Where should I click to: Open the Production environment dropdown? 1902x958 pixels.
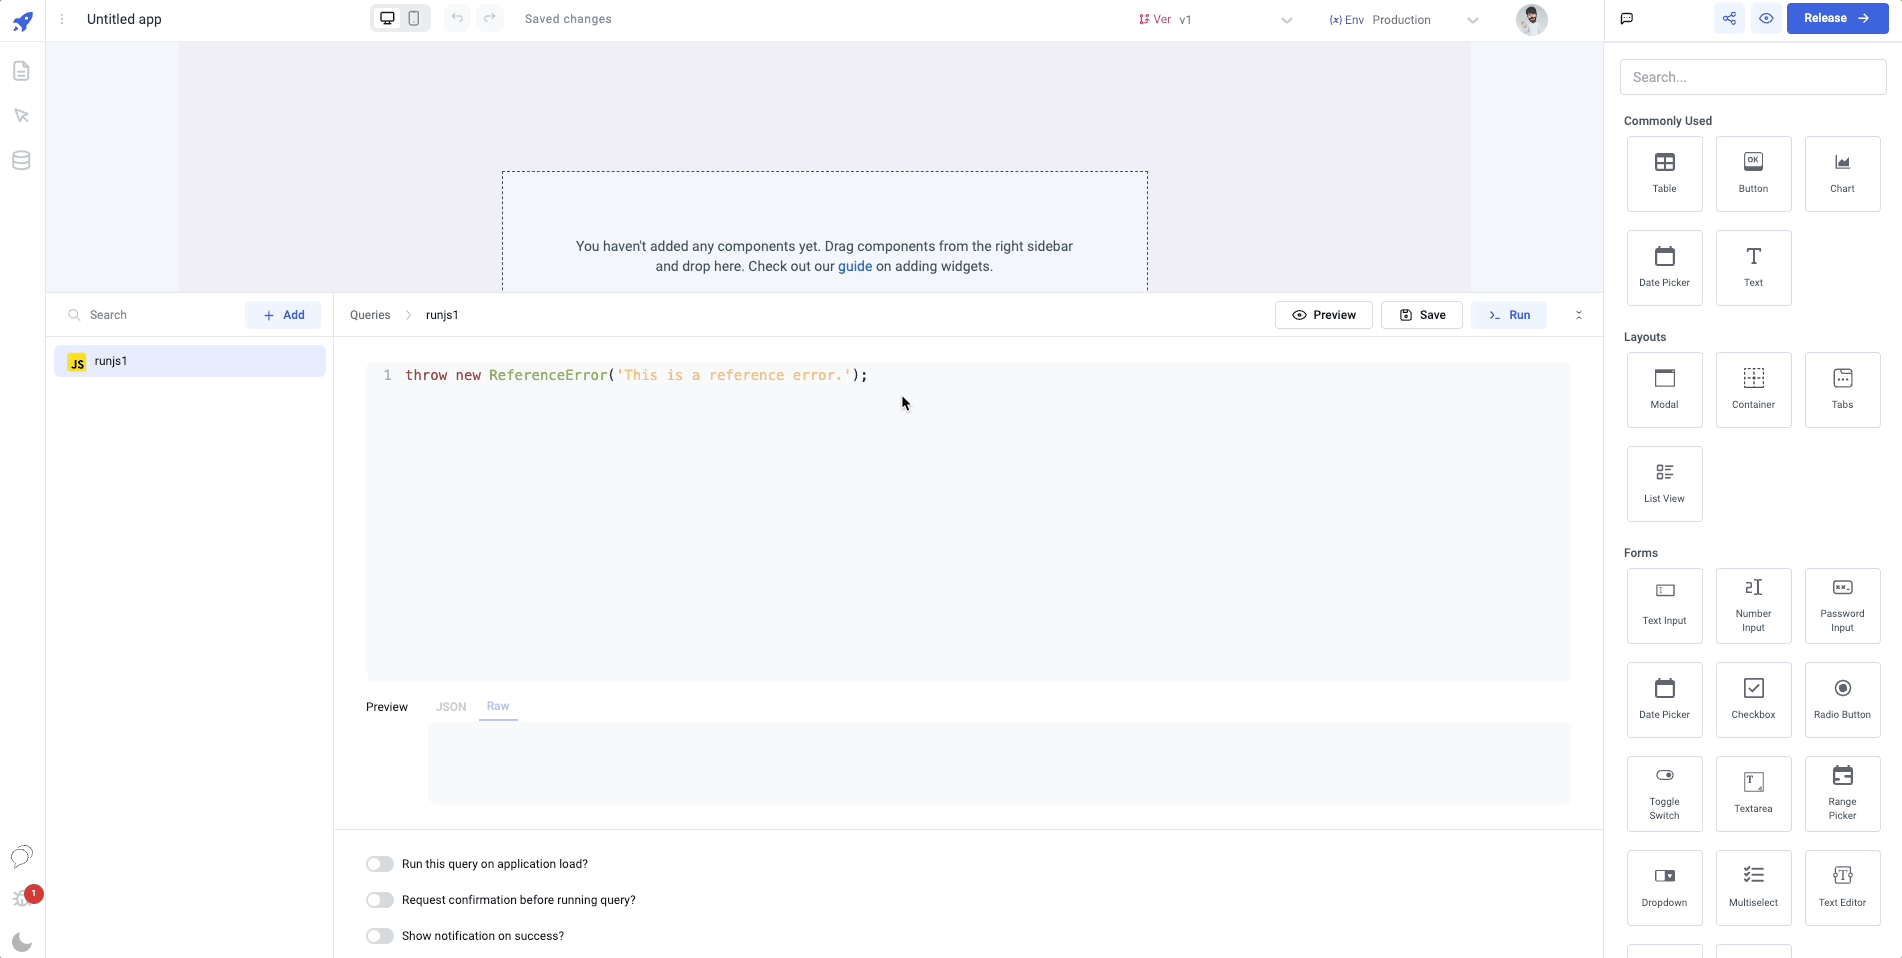coord(1473,19)
